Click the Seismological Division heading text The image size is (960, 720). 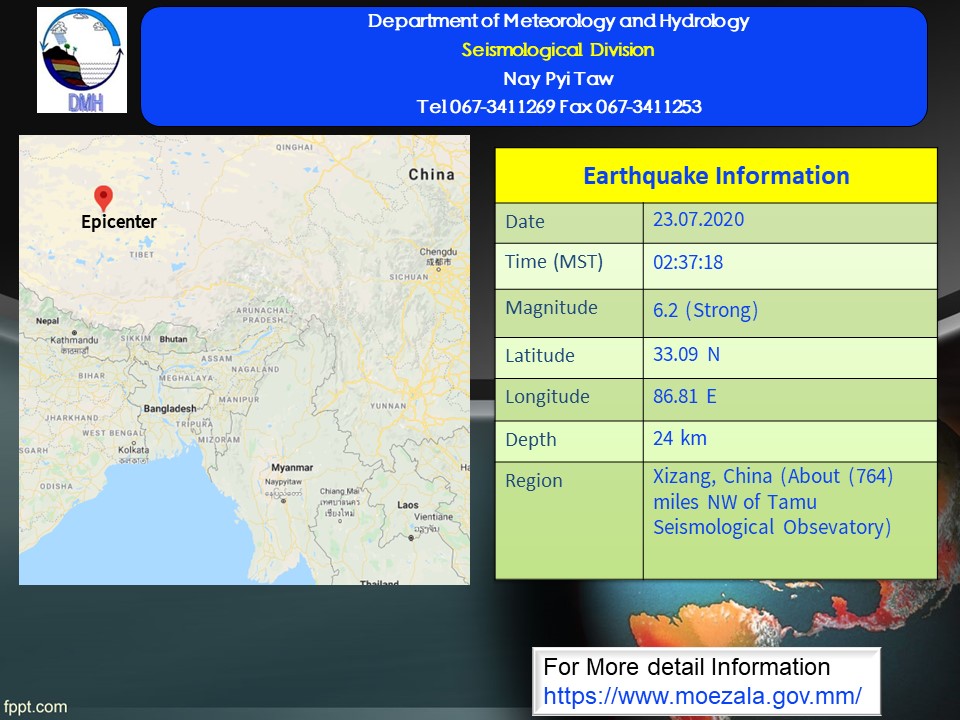(558, 50)
